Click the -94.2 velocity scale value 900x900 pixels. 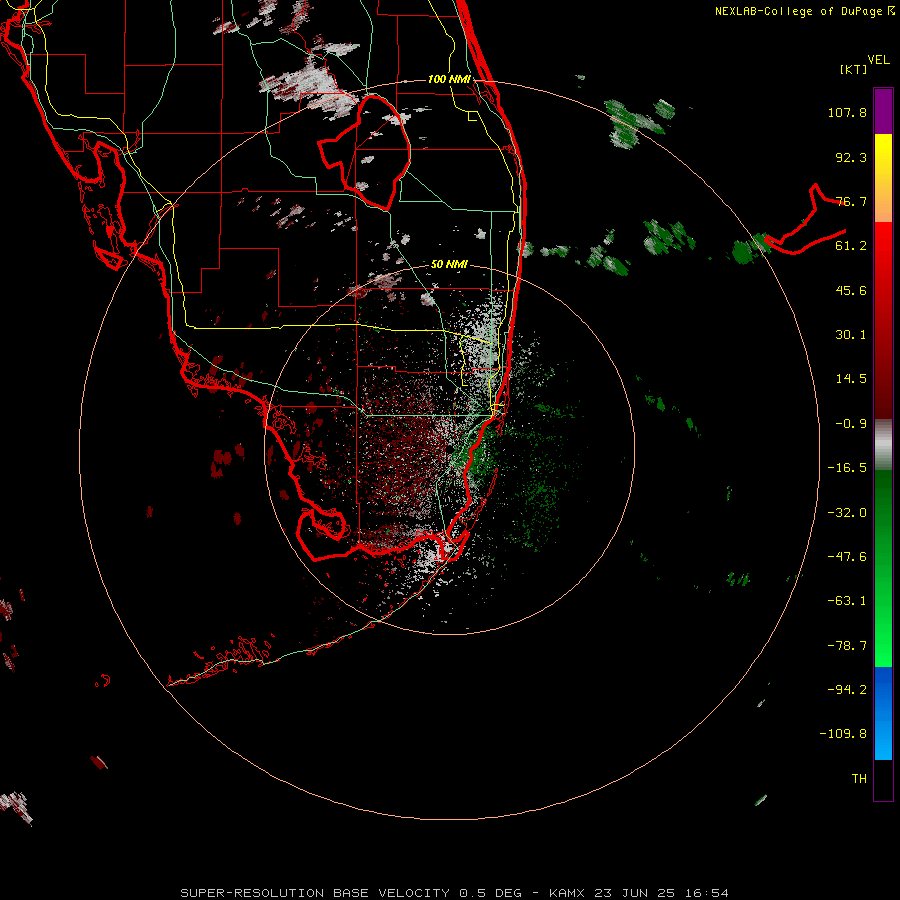coord(847,690)
